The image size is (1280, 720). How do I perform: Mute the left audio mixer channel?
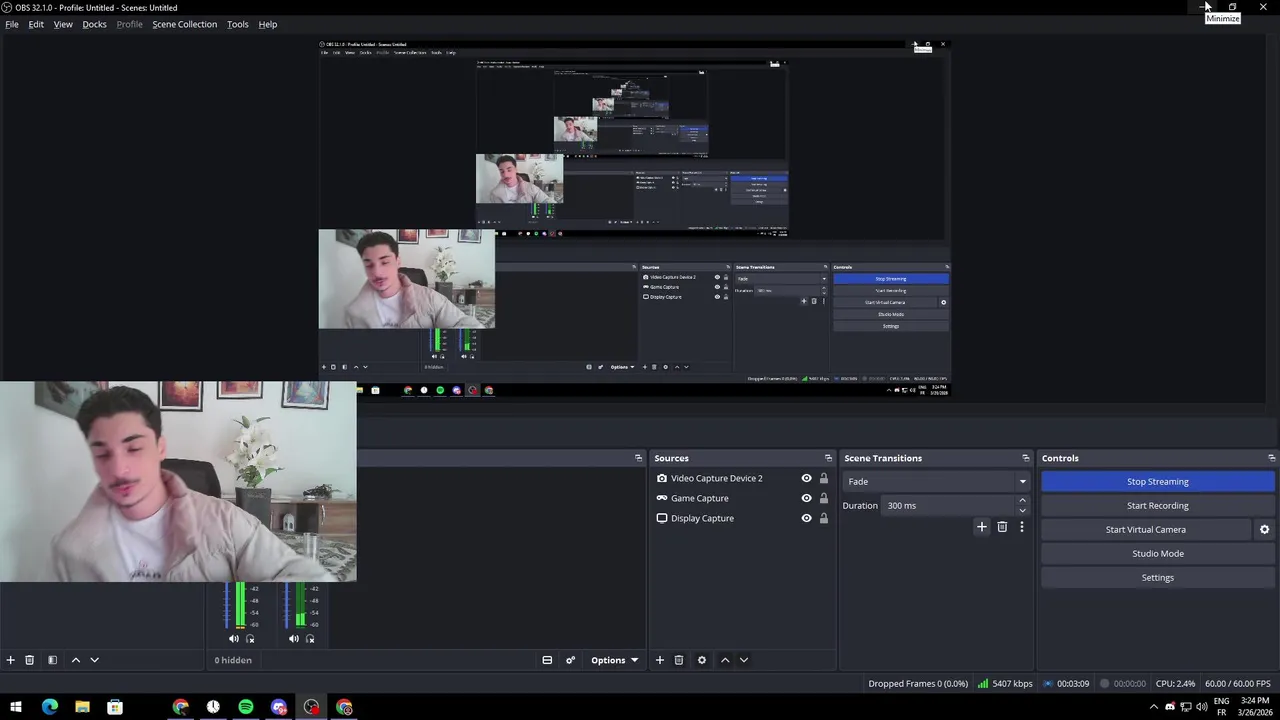pyautogui.click(x=233, y=639)
